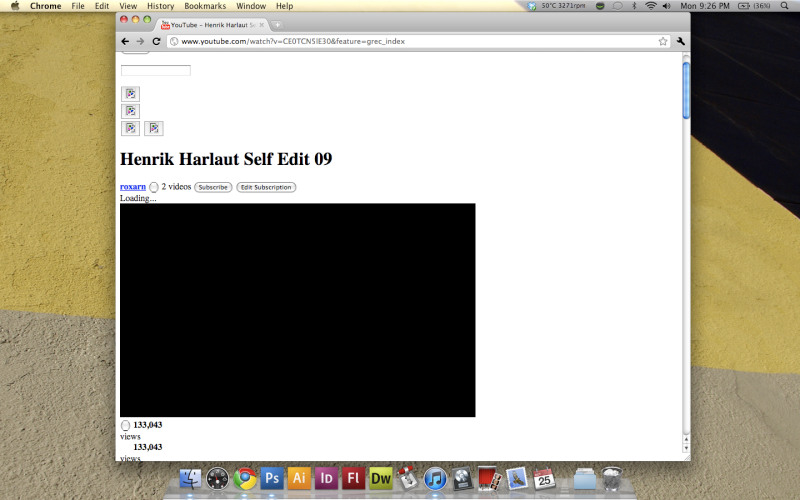Screen dimensions: 800x500
Task: Select the radio button next to roxarn
Action: coord(154,188)
